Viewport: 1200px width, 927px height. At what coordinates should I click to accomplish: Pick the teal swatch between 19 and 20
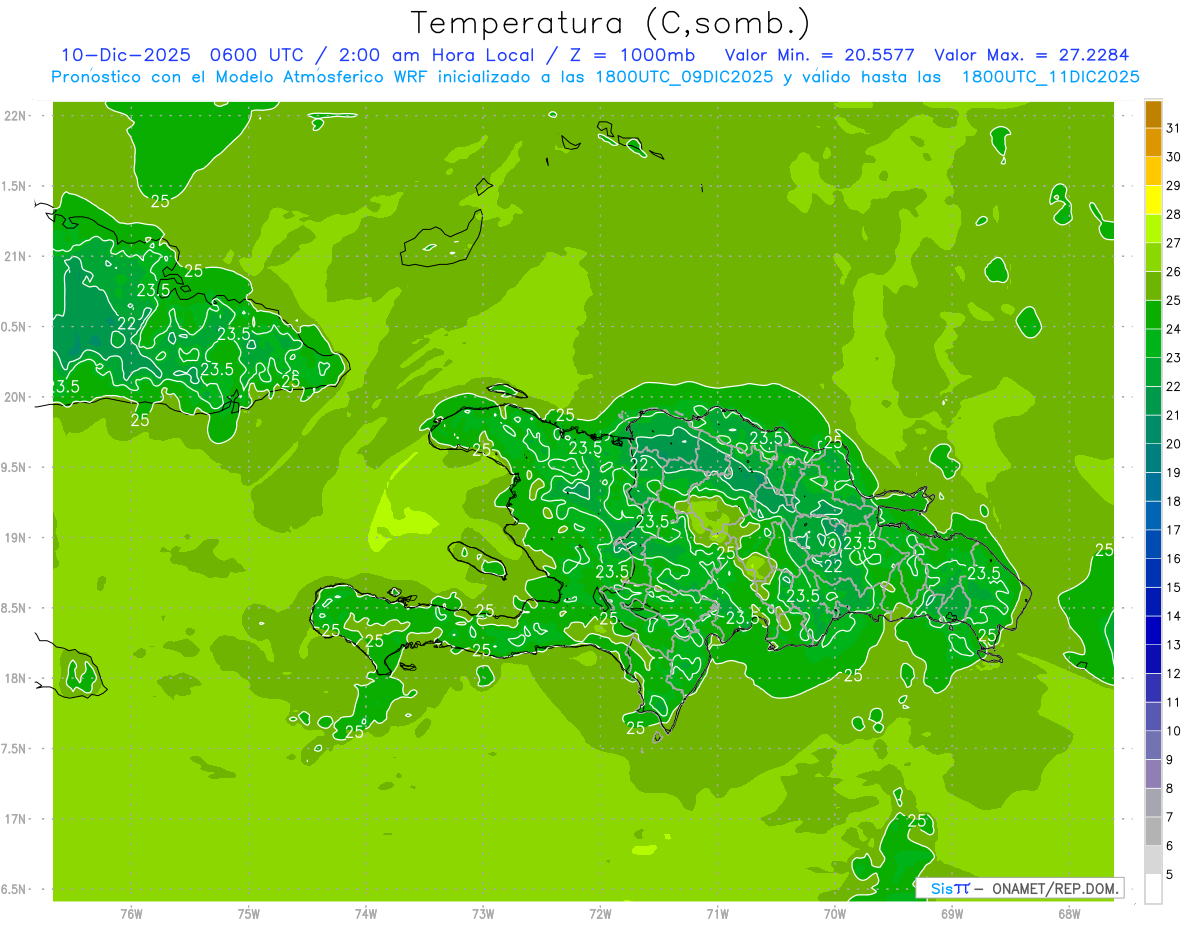(x=1153, y=458)
